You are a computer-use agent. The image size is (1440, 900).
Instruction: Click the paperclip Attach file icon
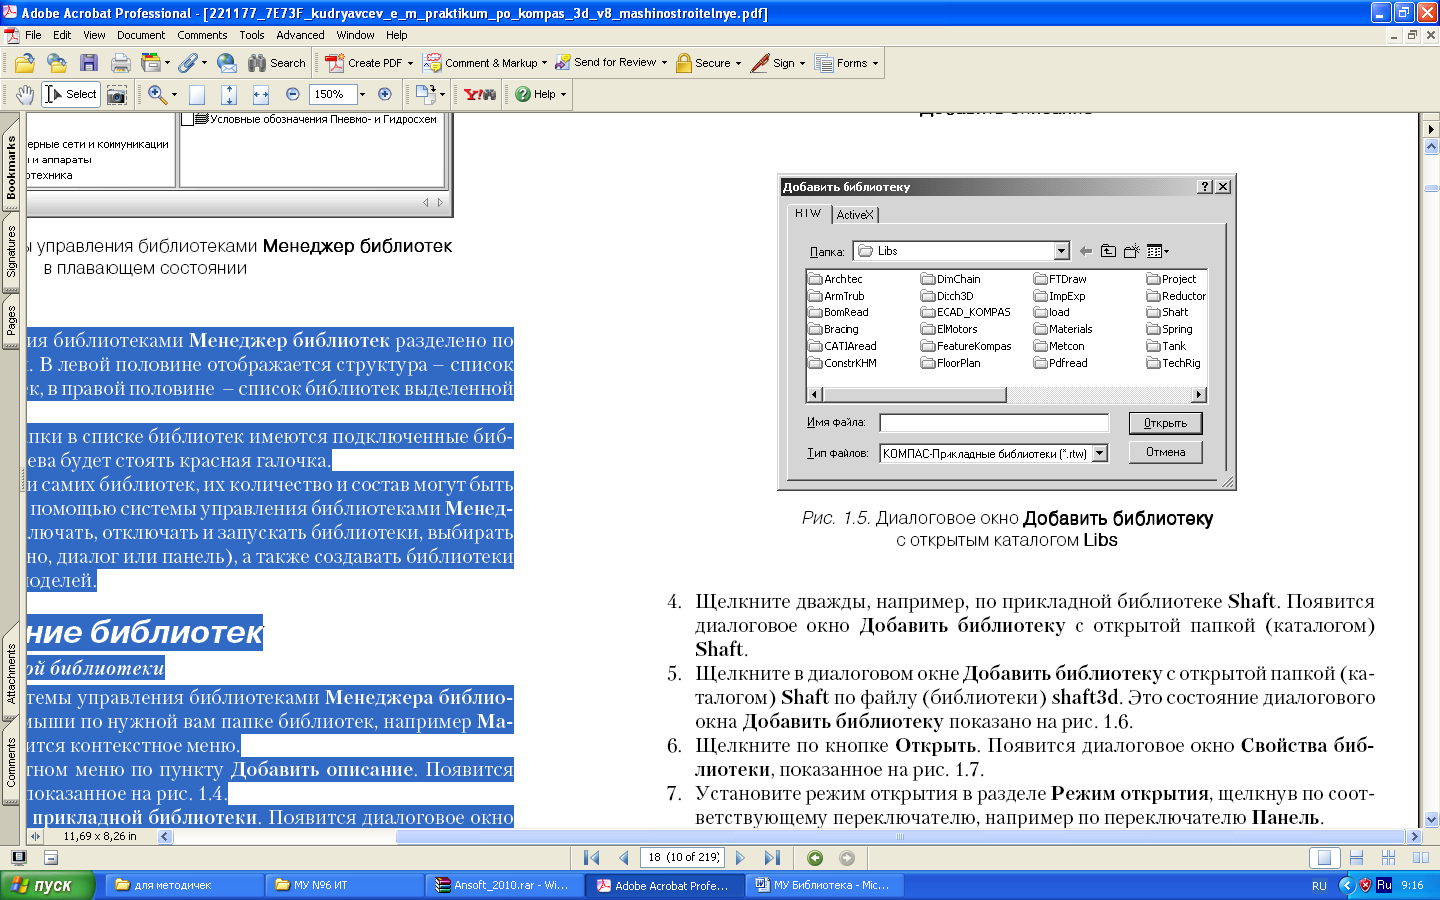click(187, 63)
